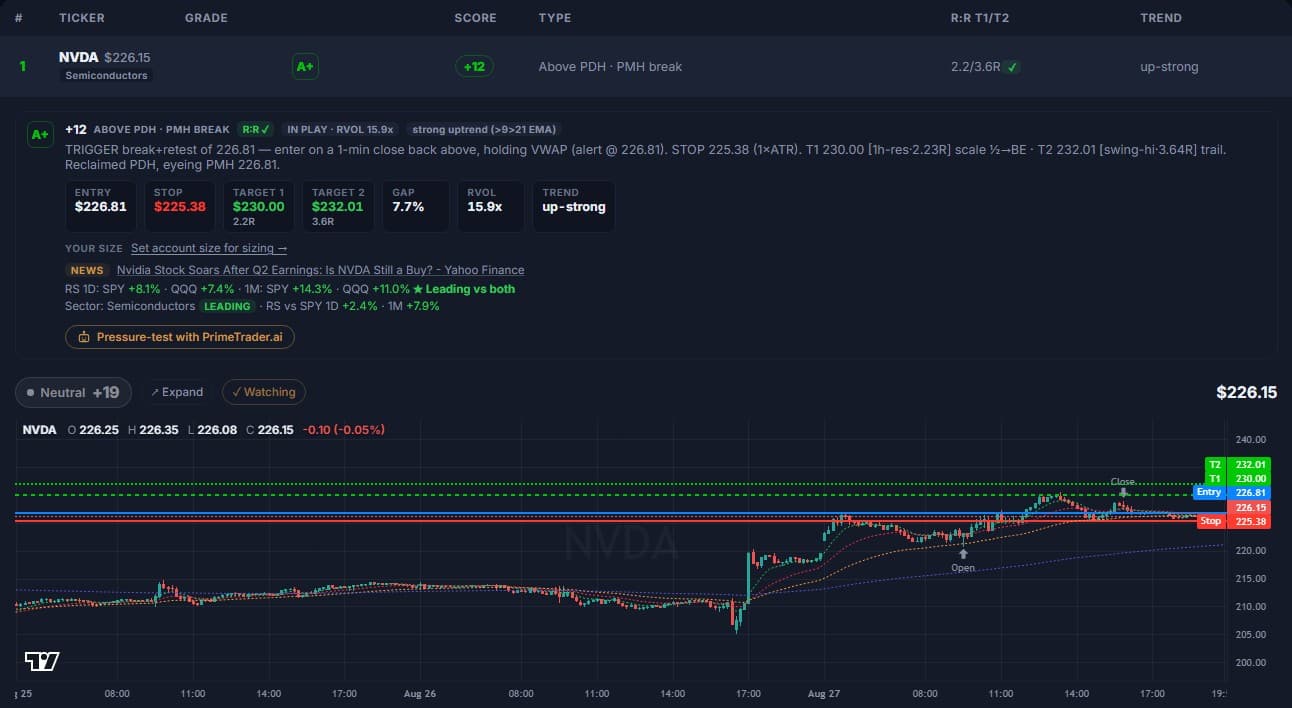This screenshot has height=708, width=1292.
Task: Click the 240.00 price axis label
Action: pyautogui.click(x=1251, y=439)
